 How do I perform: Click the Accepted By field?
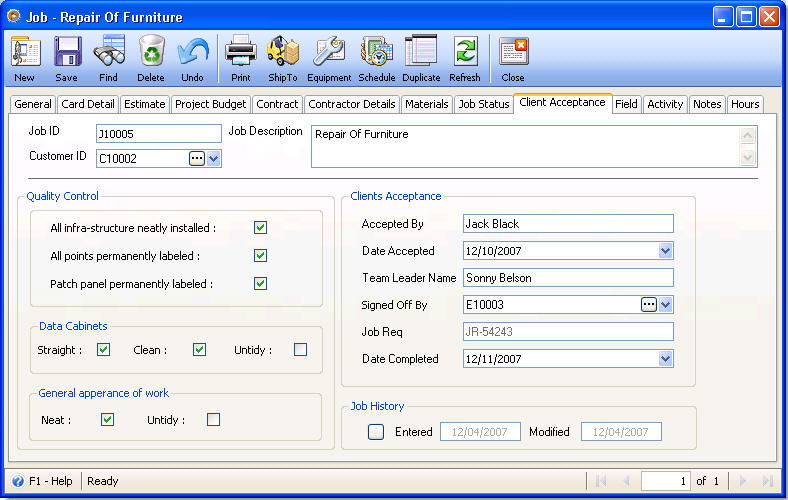pos(568,224)
